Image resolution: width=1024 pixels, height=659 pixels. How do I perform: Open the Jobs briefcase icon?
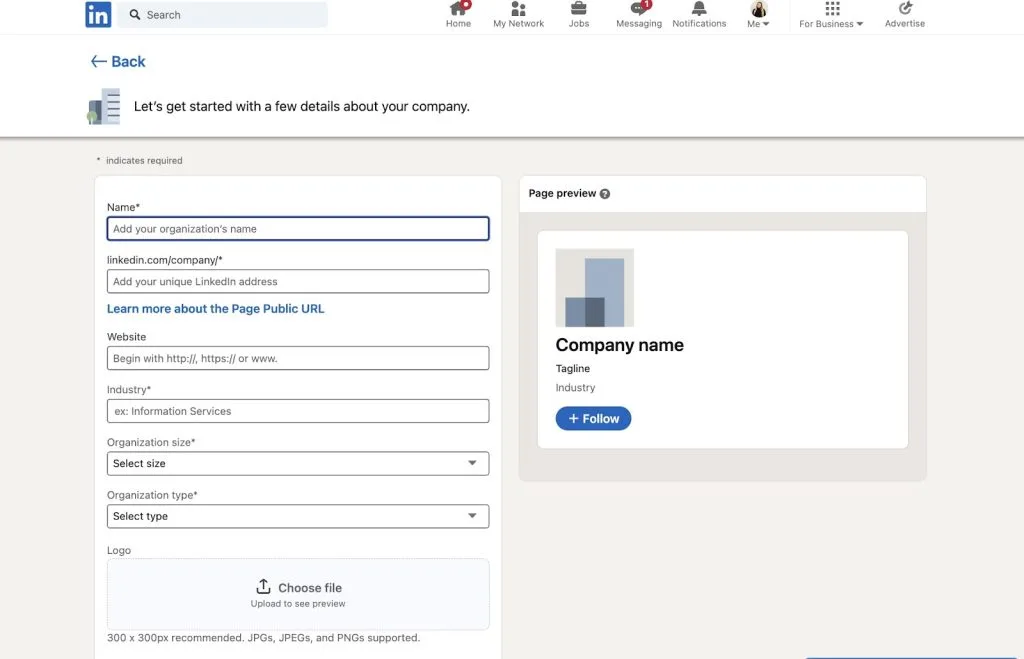point(579,8)
